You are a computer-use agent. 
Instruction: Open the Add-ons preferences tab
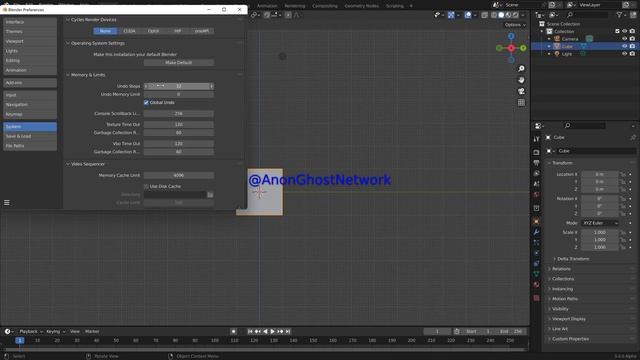30,83
